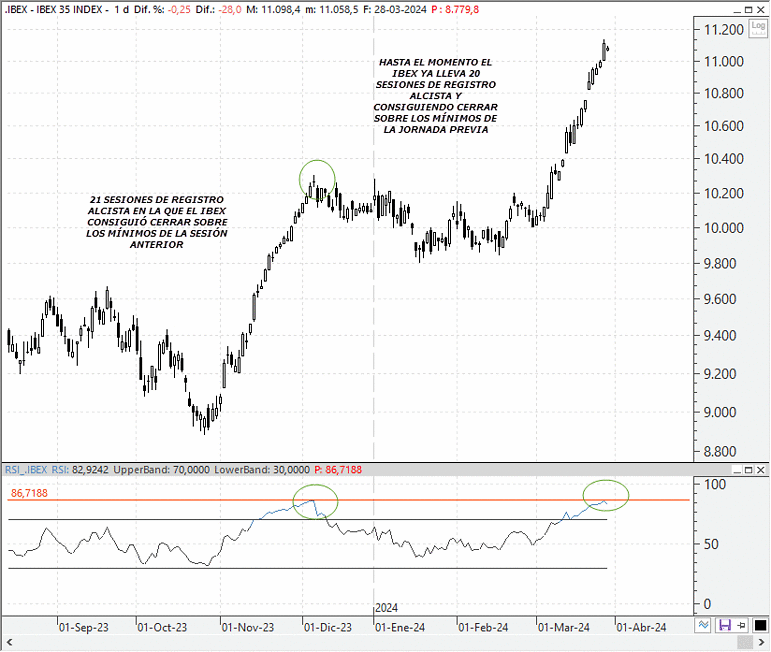Click the RSI_.IBEX indicator title label
771x652 pixels.
point(26,470)
